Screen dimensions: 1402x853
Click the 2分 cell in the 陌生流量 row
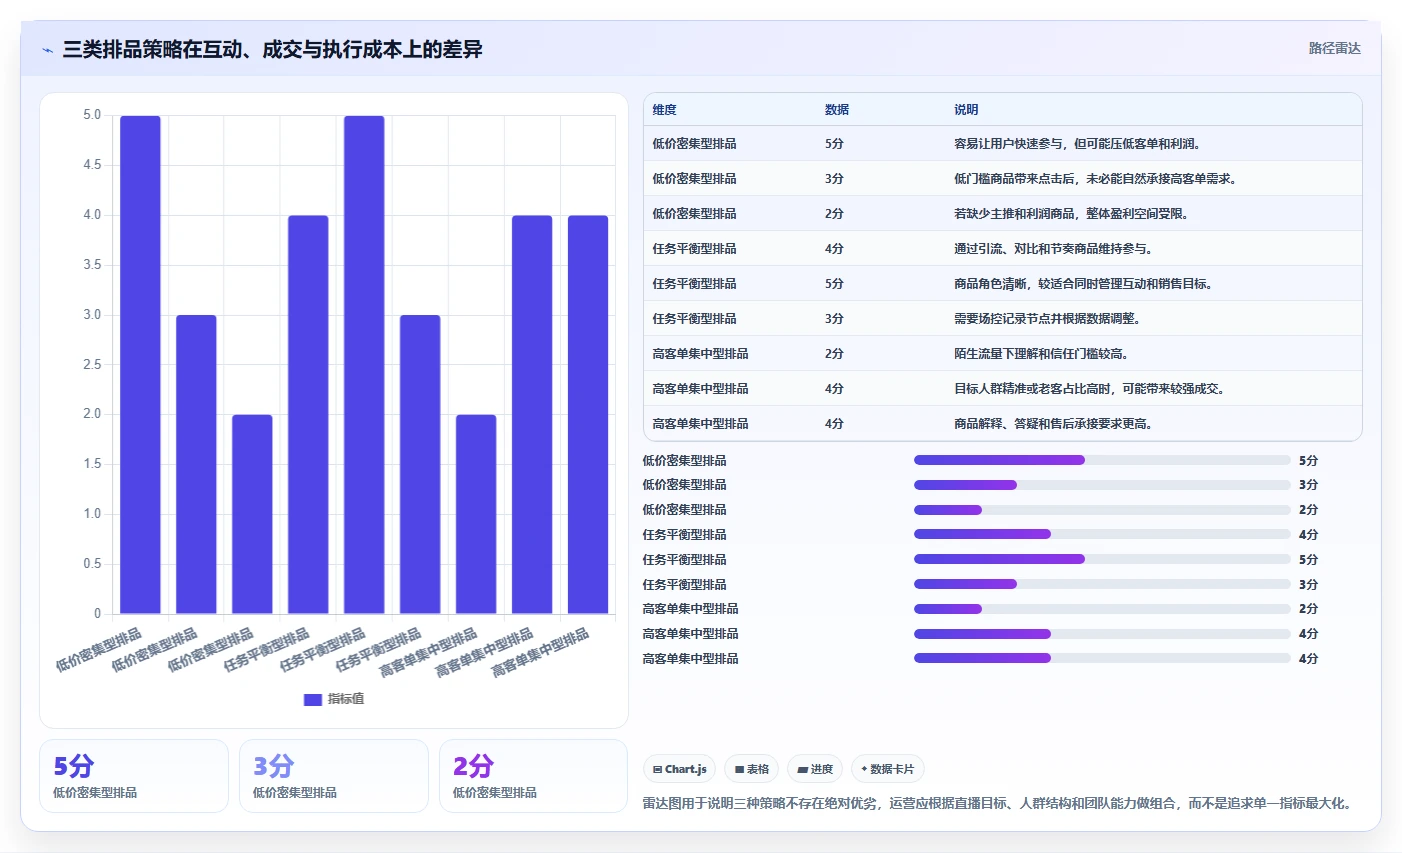834,354
